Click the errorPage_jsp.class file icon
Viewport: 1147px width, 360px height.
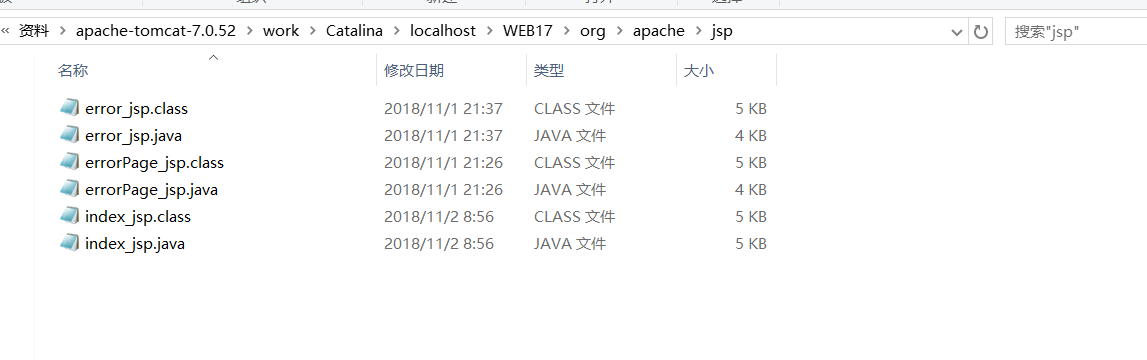[69, 162]
